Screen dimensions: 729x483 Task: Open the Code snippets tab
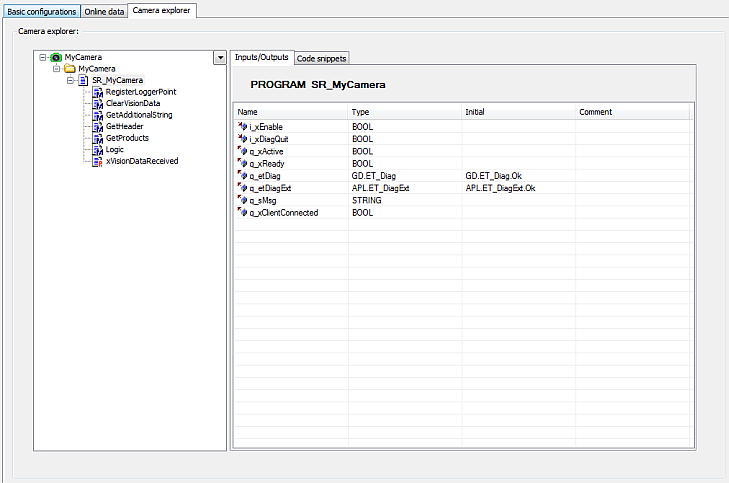[322, 59]
